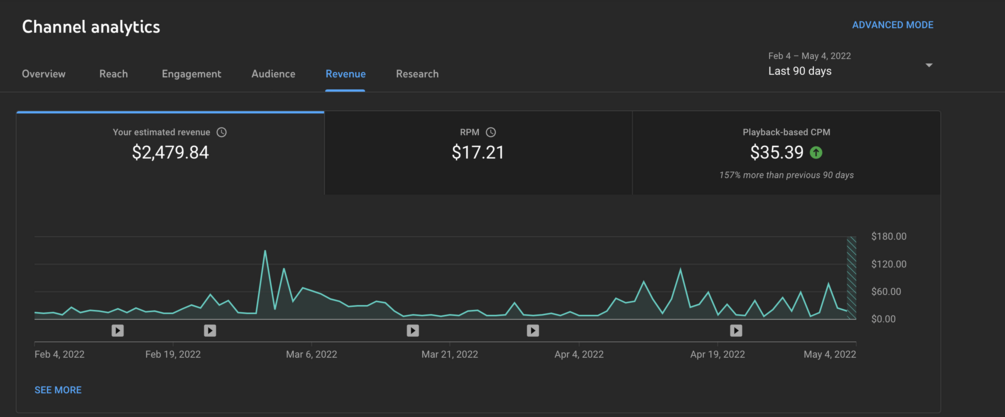Screen dimensions: 1005x417
Task: Click the clock icon beside Your estimated revenue
Action: coord(222,132)
